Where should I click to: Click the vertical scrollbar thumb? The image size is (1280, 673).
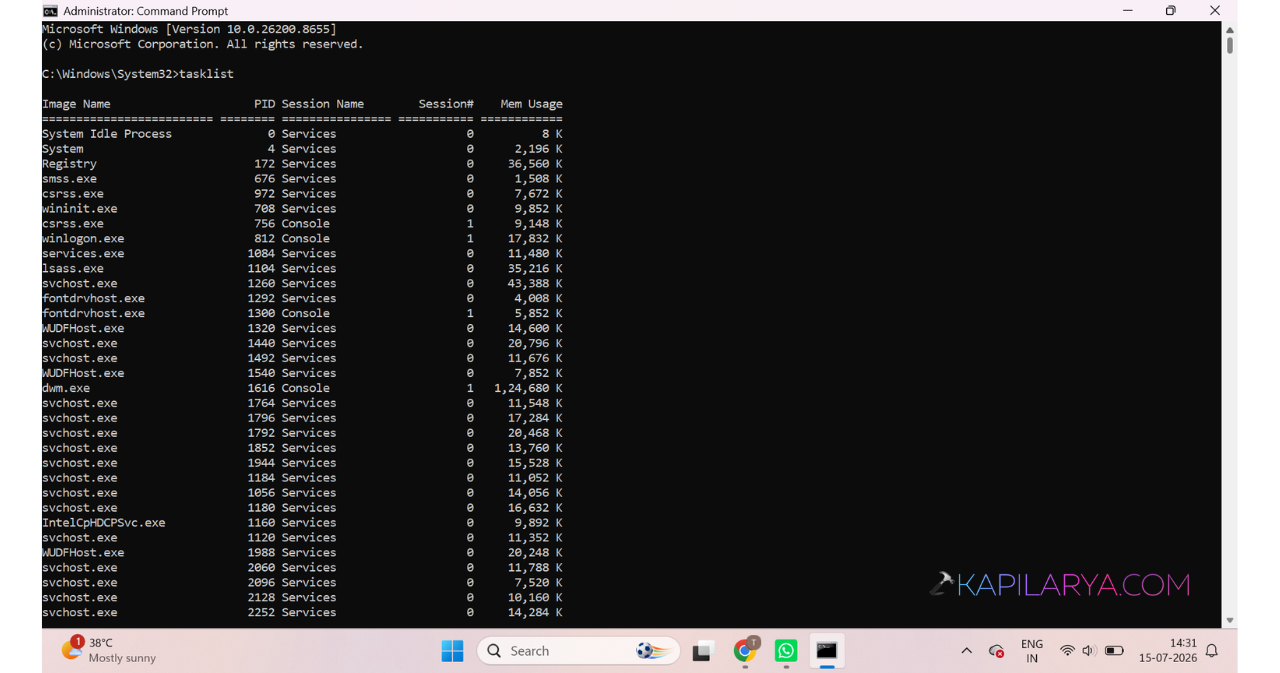coord(1230,46)
